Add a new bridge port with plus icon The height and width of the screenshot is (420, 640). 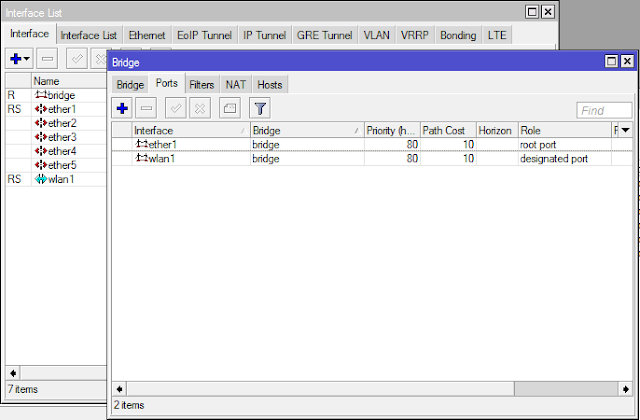point(122,109)
